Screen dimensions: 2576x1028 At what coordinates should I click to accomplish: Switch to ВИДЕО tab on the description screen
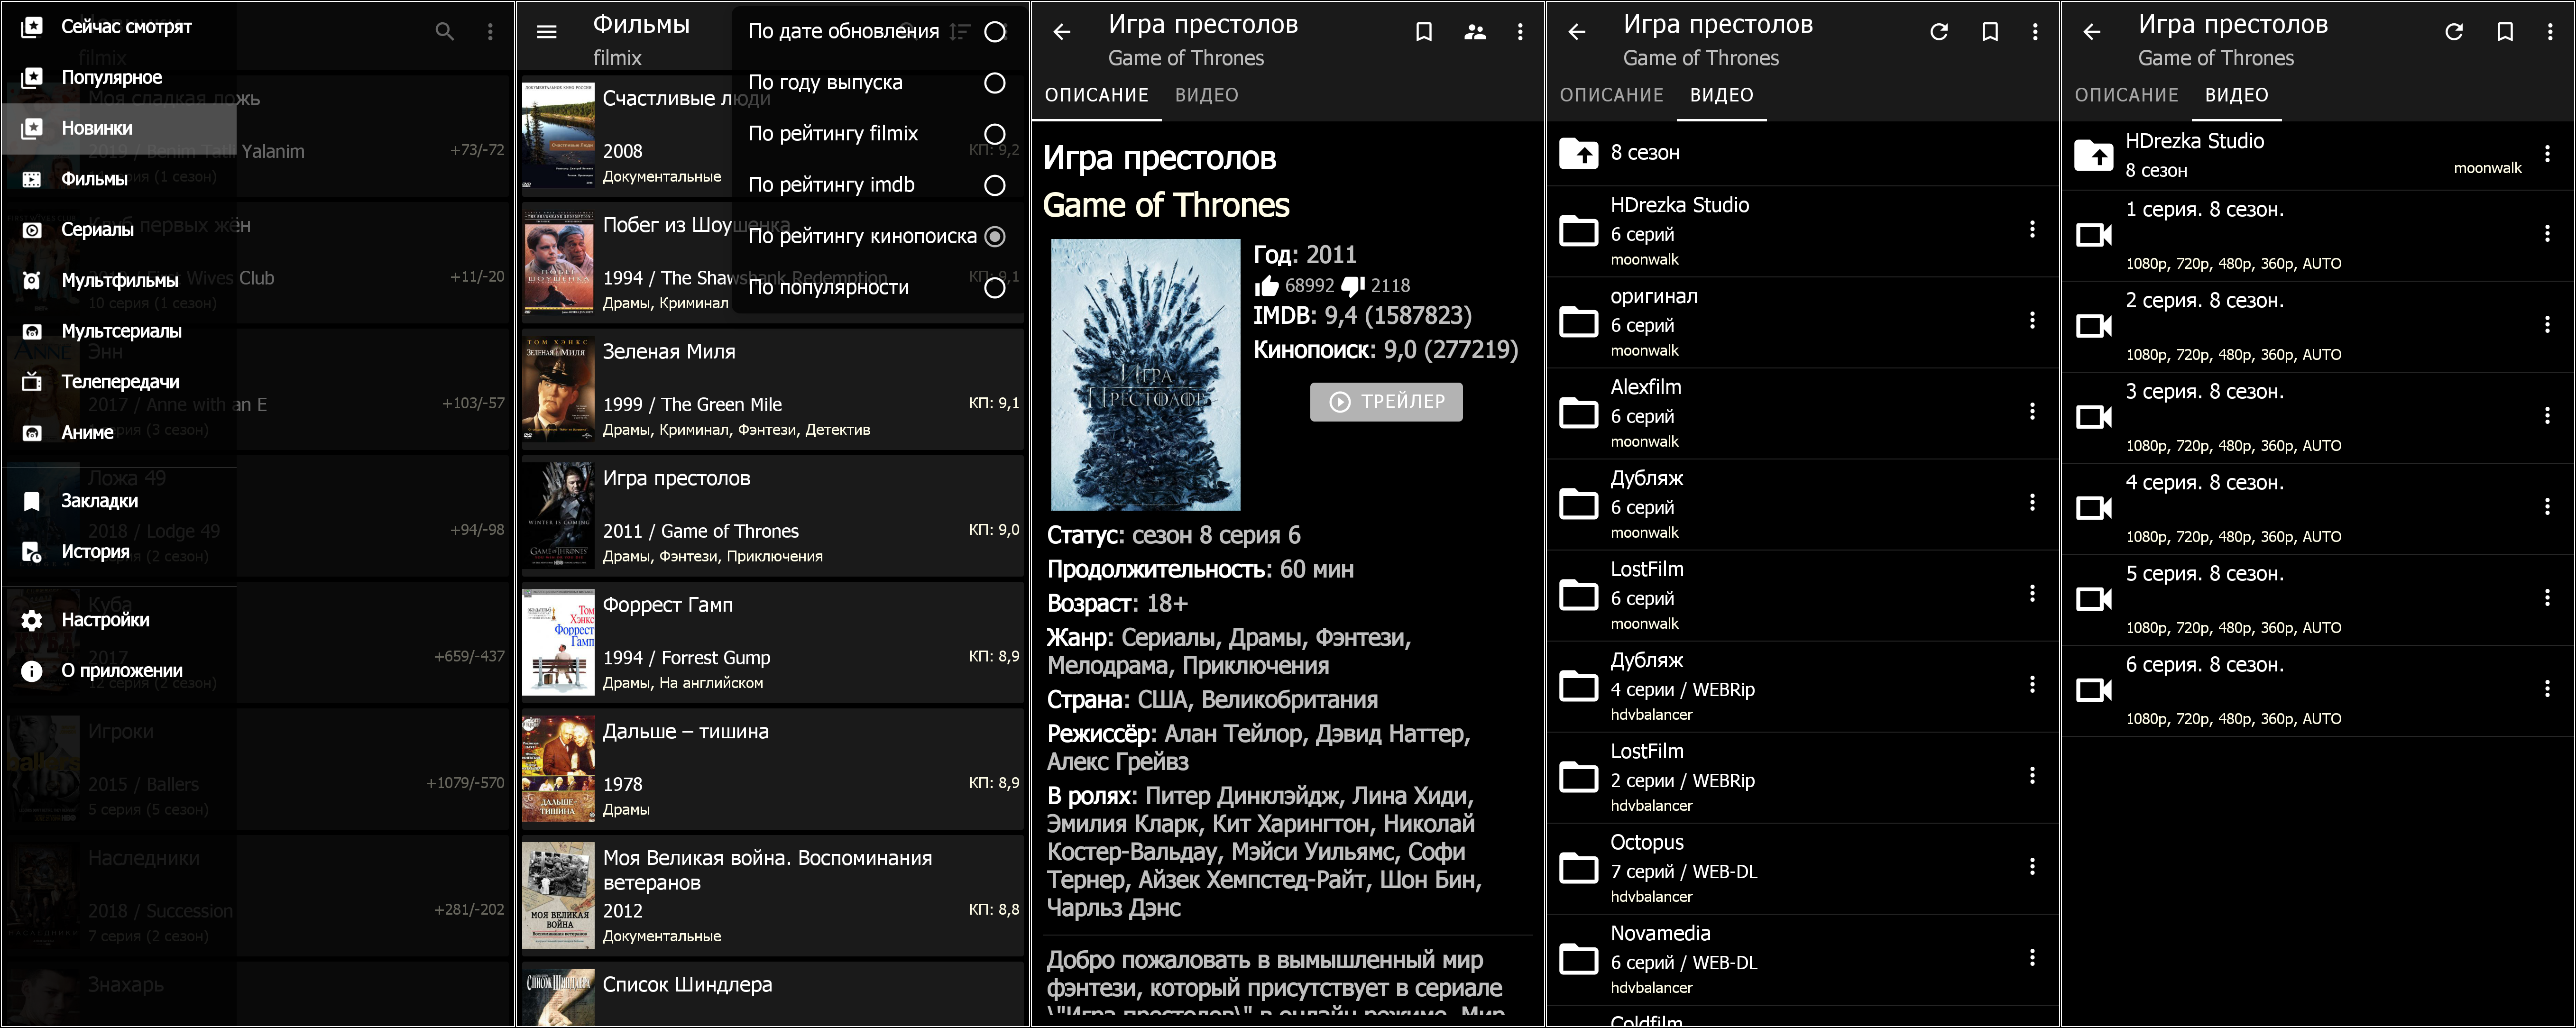point(1206,96)
